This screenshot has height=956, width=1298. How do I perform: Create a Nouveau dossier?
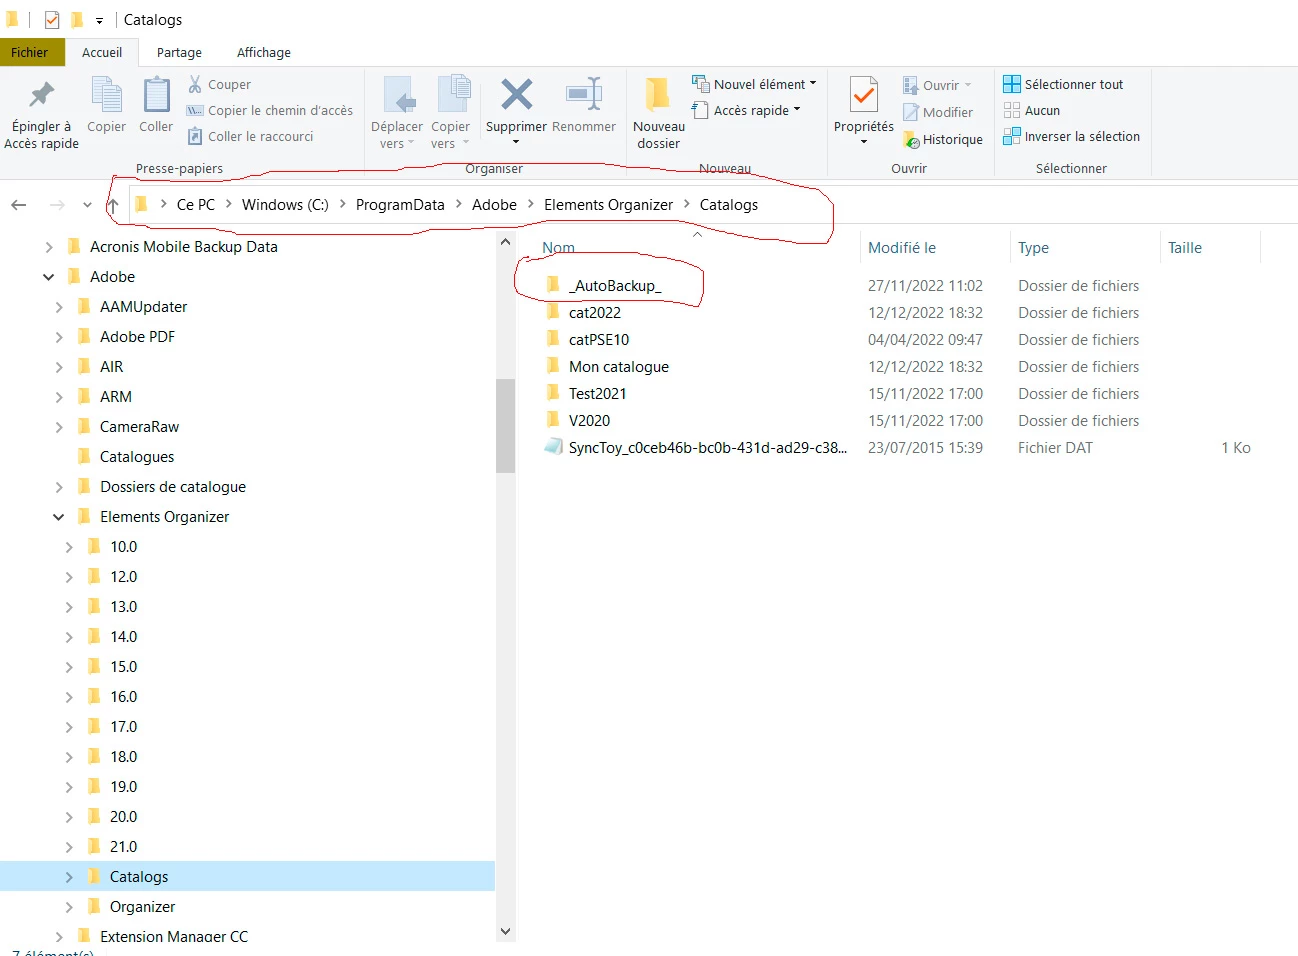[x=659, y=114]
